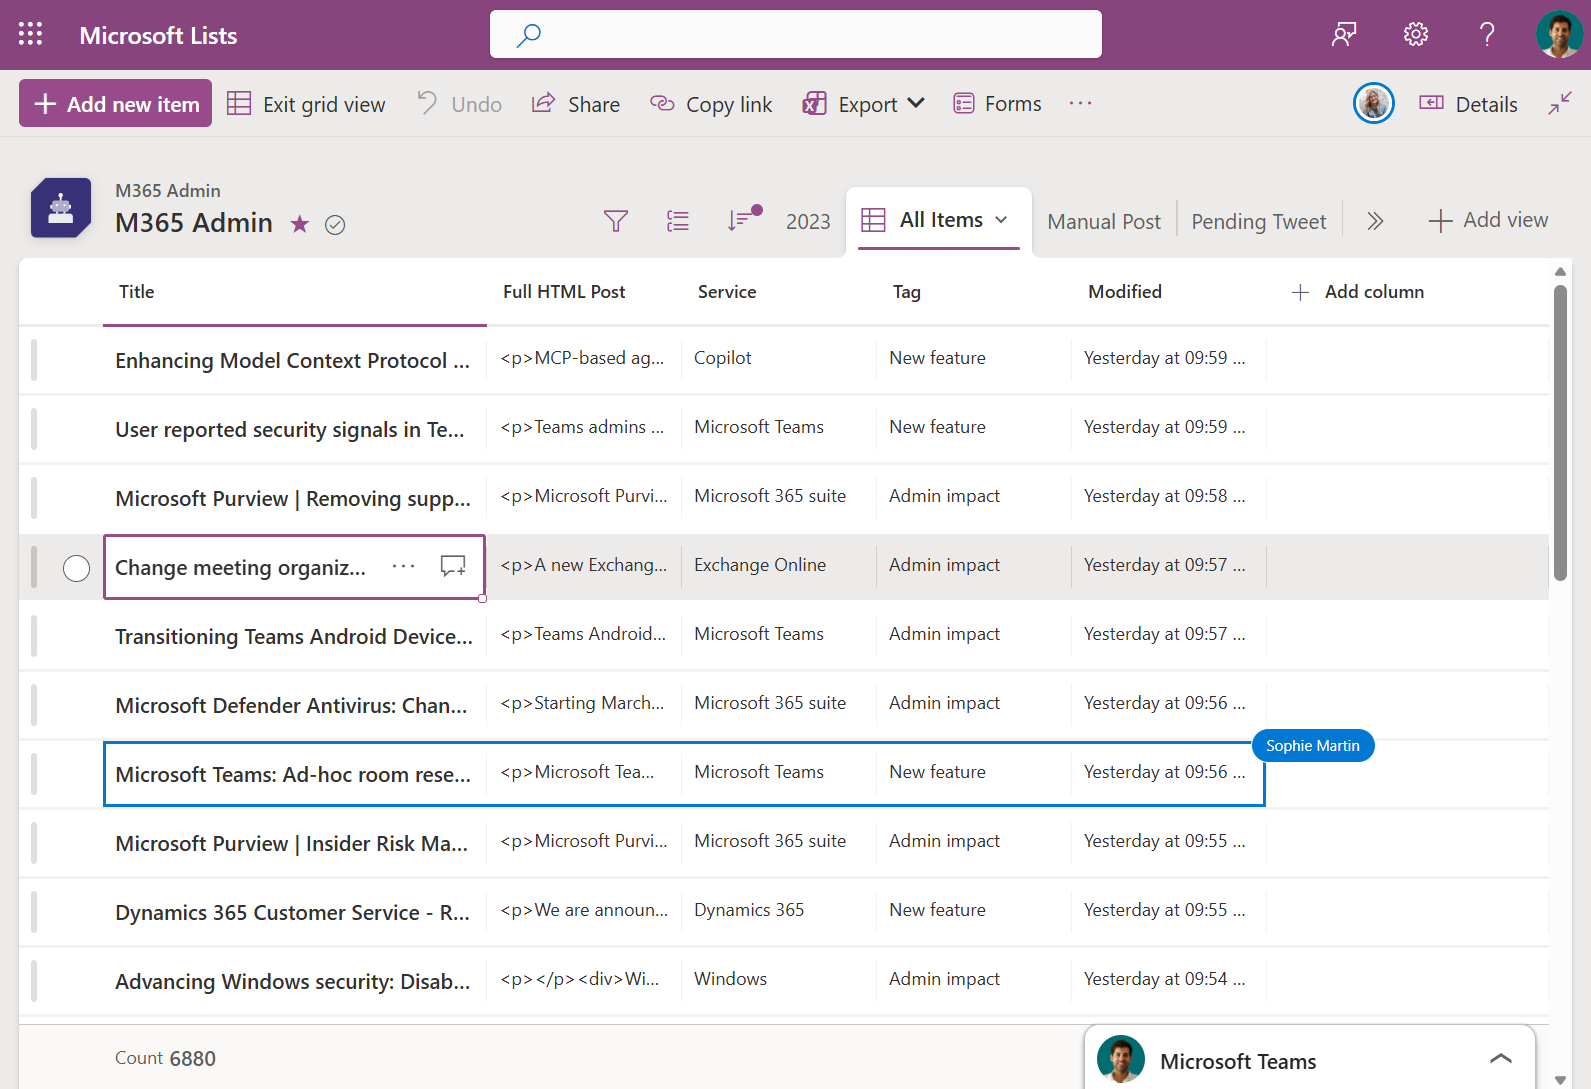Click the Sophie Martin presence label
This screenshot has height=1089, width=1591.
point(1313,746)
